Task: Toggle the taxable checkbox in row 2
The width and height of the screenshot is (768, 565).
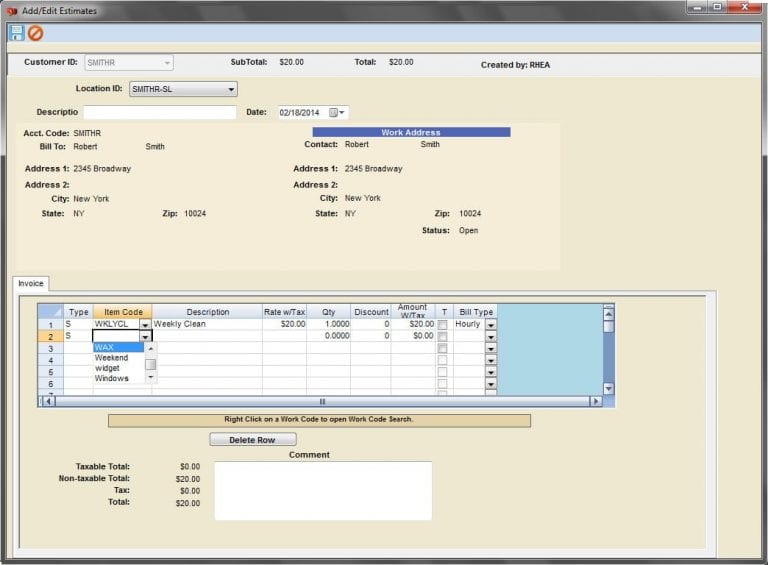Action: (x=442, y=336)
